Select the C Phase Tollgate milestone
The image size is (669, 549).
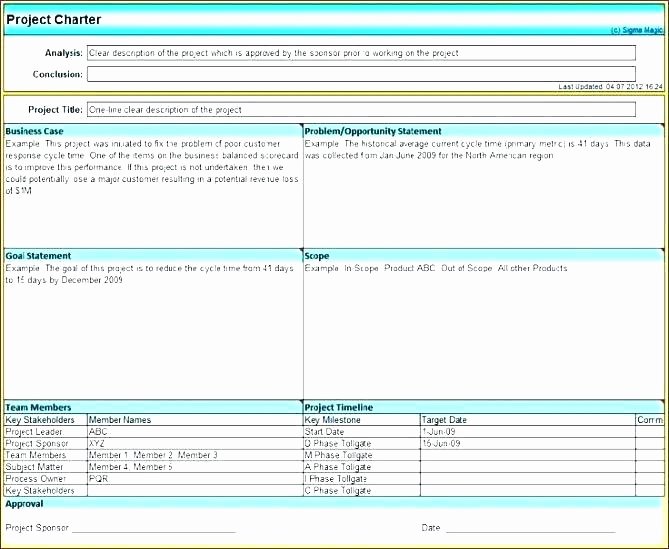coord(362,491)
